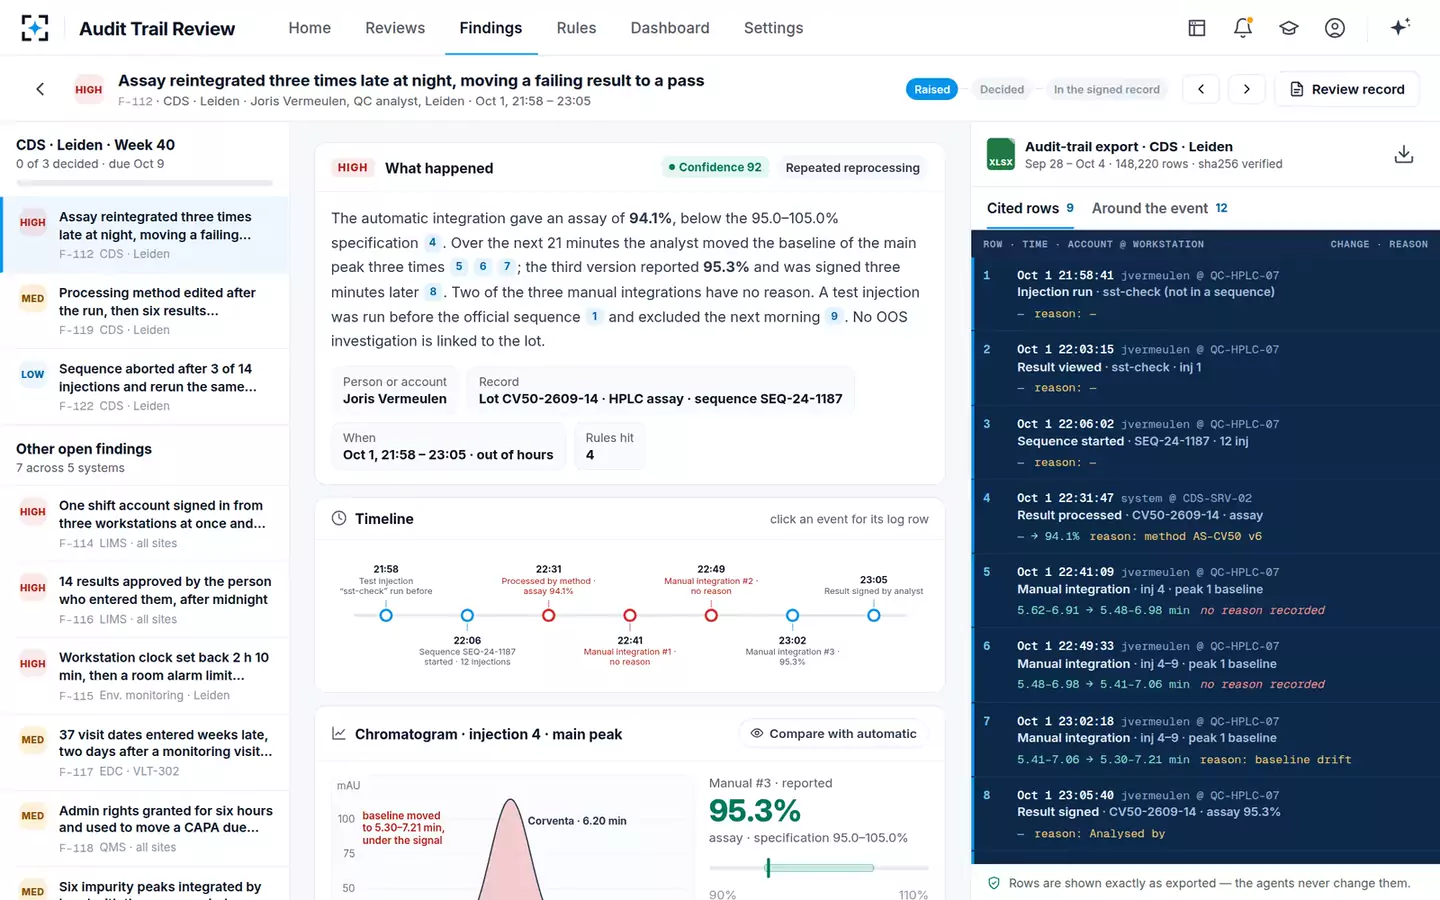Select log row 8 Result signed
This screenshot has height=900, width=1440.
click(1205, 814)
